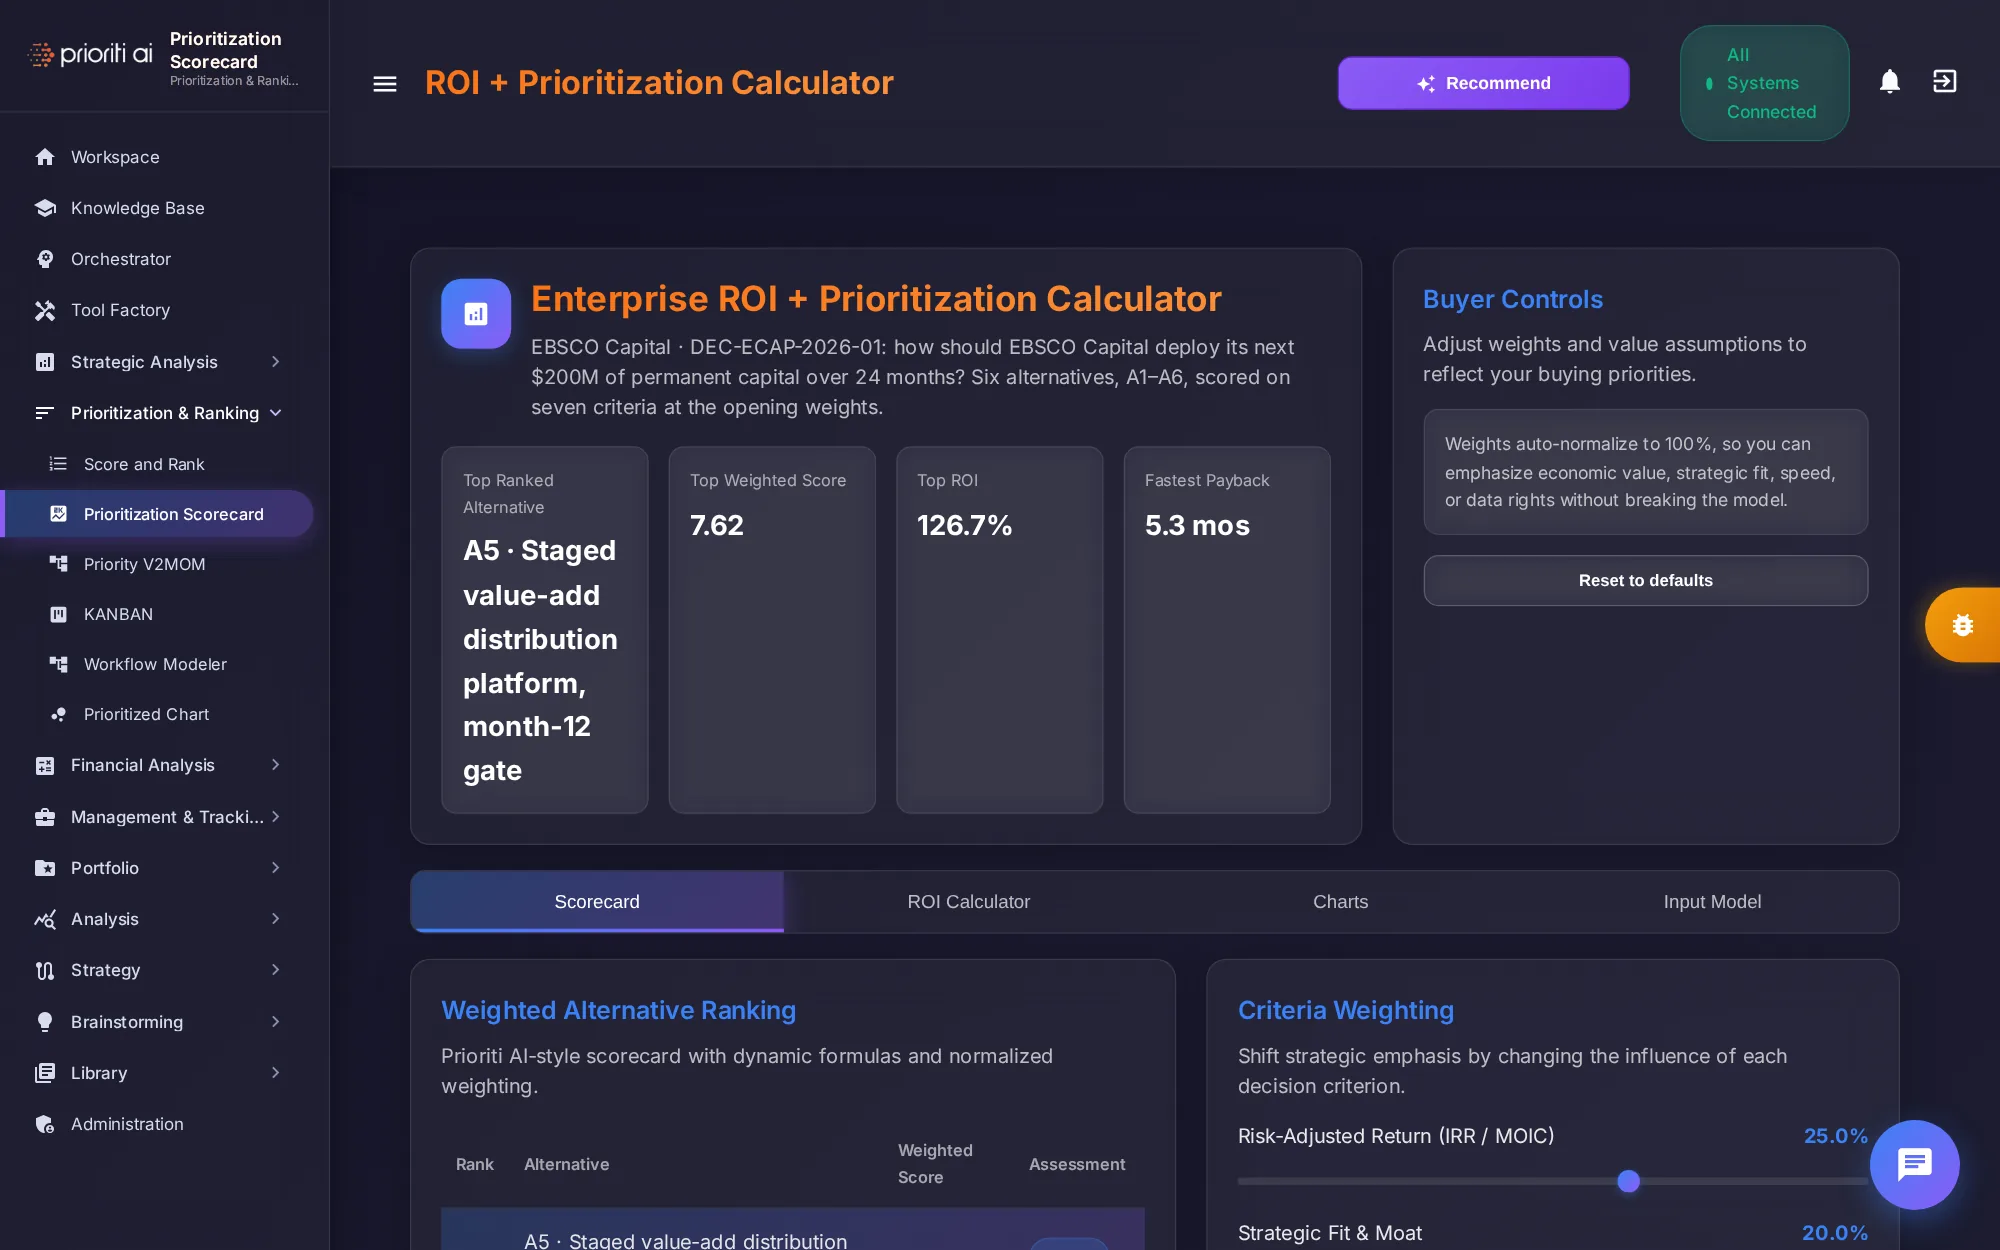Click the Administration shield icon
The width and height of the screenshot is (2000, 1250).
coord(45,1124)
